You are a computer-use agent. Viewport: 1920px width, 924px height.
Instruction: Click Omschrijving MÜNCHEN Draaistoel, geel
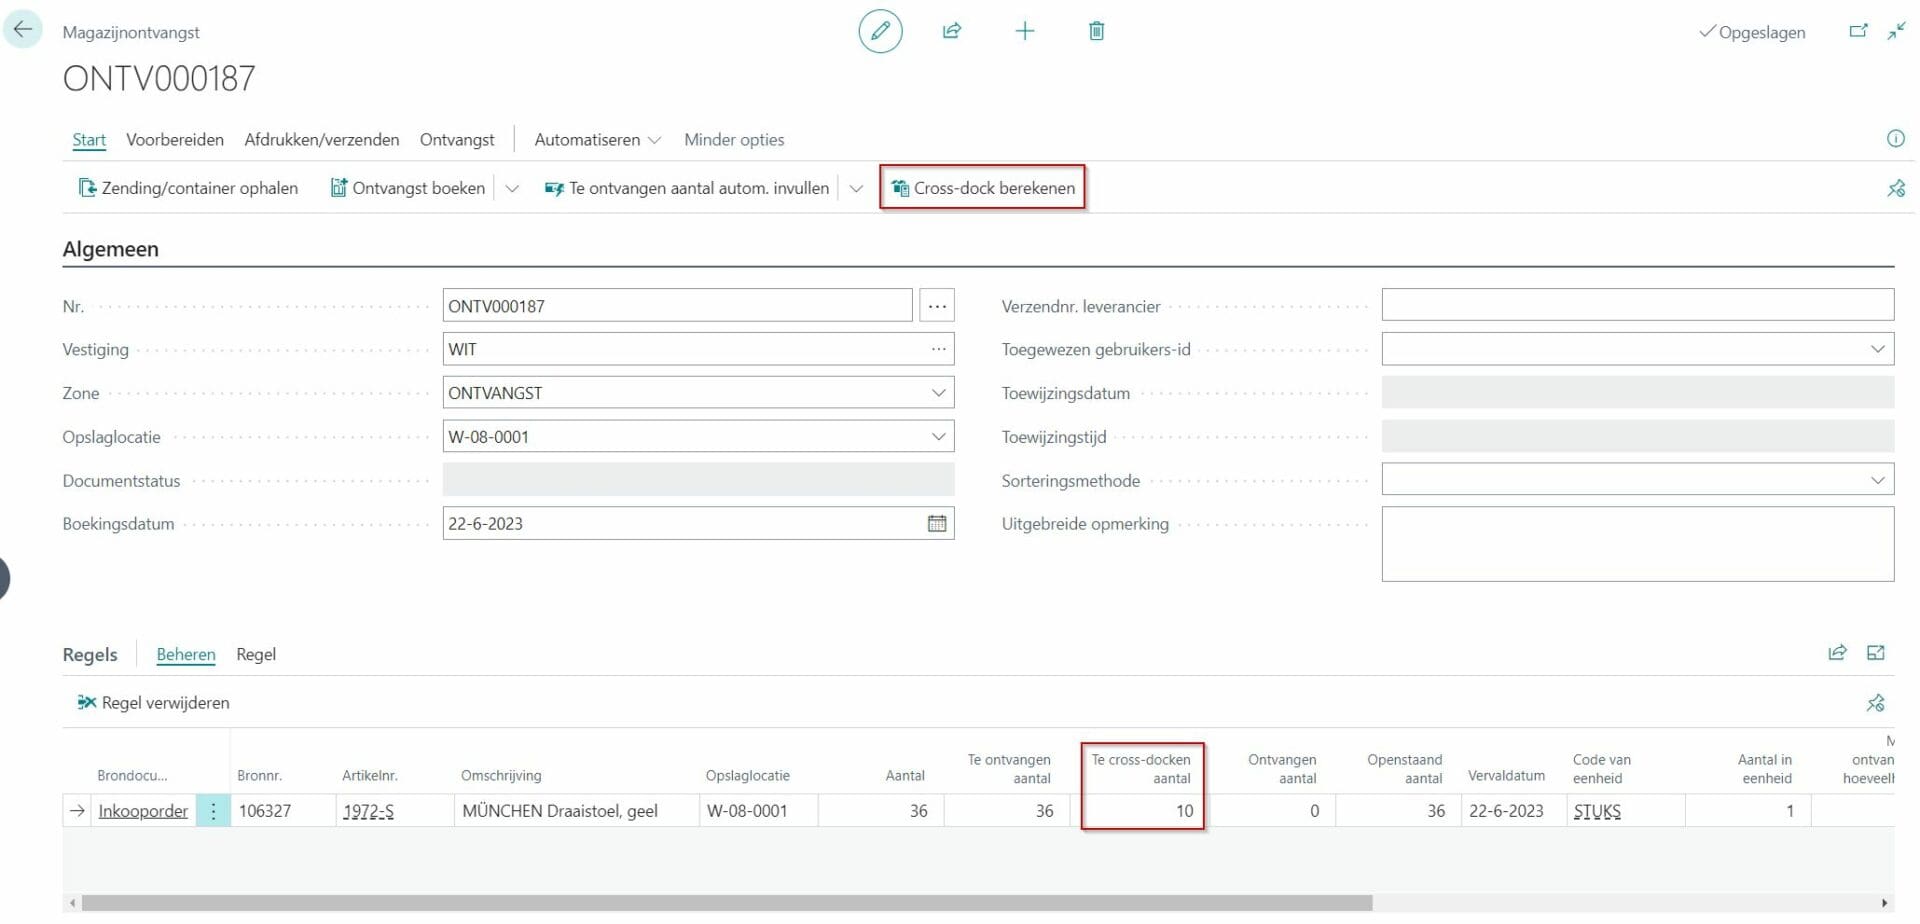[x=576, y=811]
